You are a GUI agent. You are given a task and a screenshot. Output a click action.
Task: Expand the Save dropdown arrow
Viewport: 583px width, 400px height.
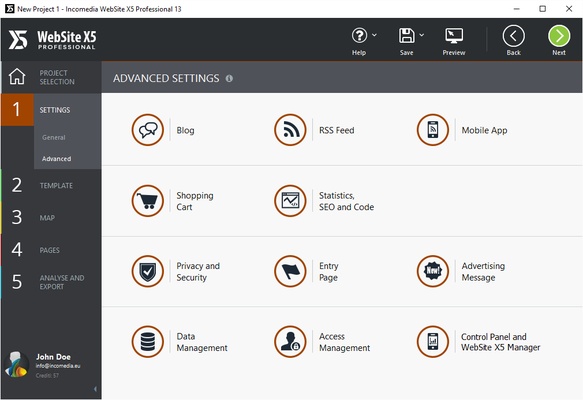tap(422, 35)
